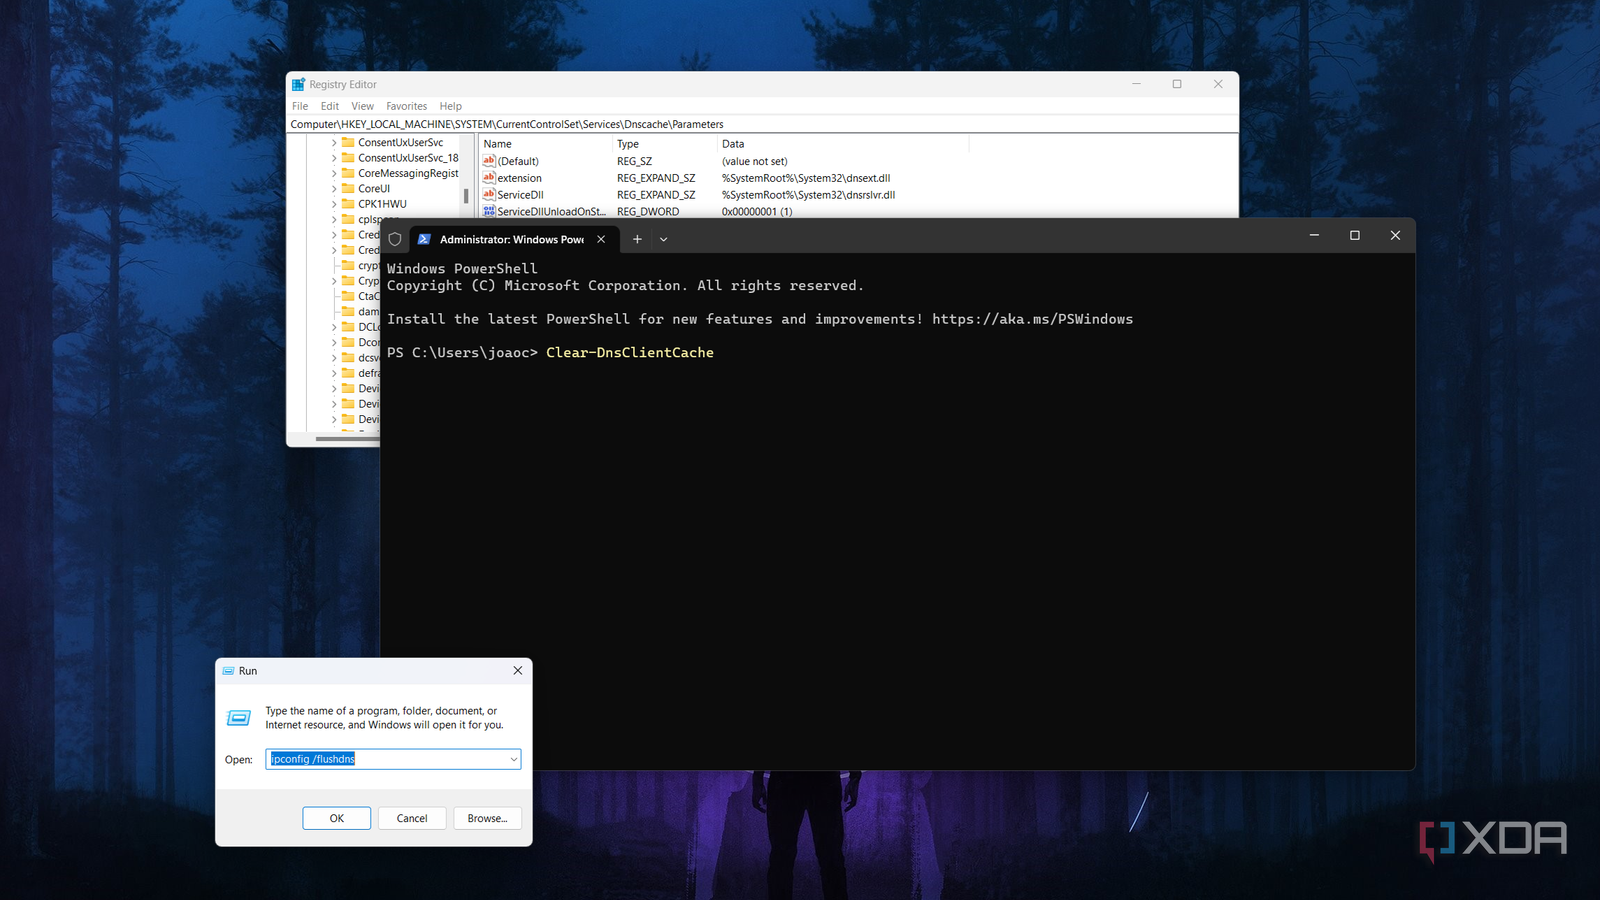The width and height of the screenshot is (1600, 900).
Task: Expand the ConsentUxUserSvc tree node
Action: (x=334, y=143)
